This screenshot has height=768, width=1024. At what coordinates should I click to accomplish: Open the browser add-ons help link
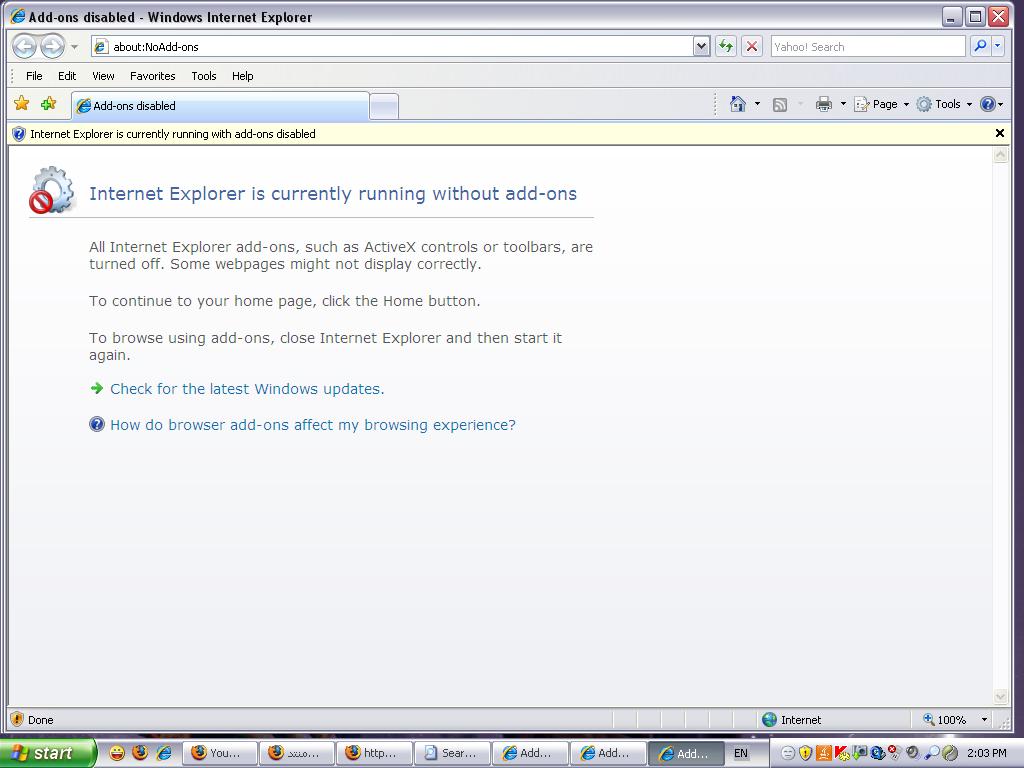click(313, 425)
